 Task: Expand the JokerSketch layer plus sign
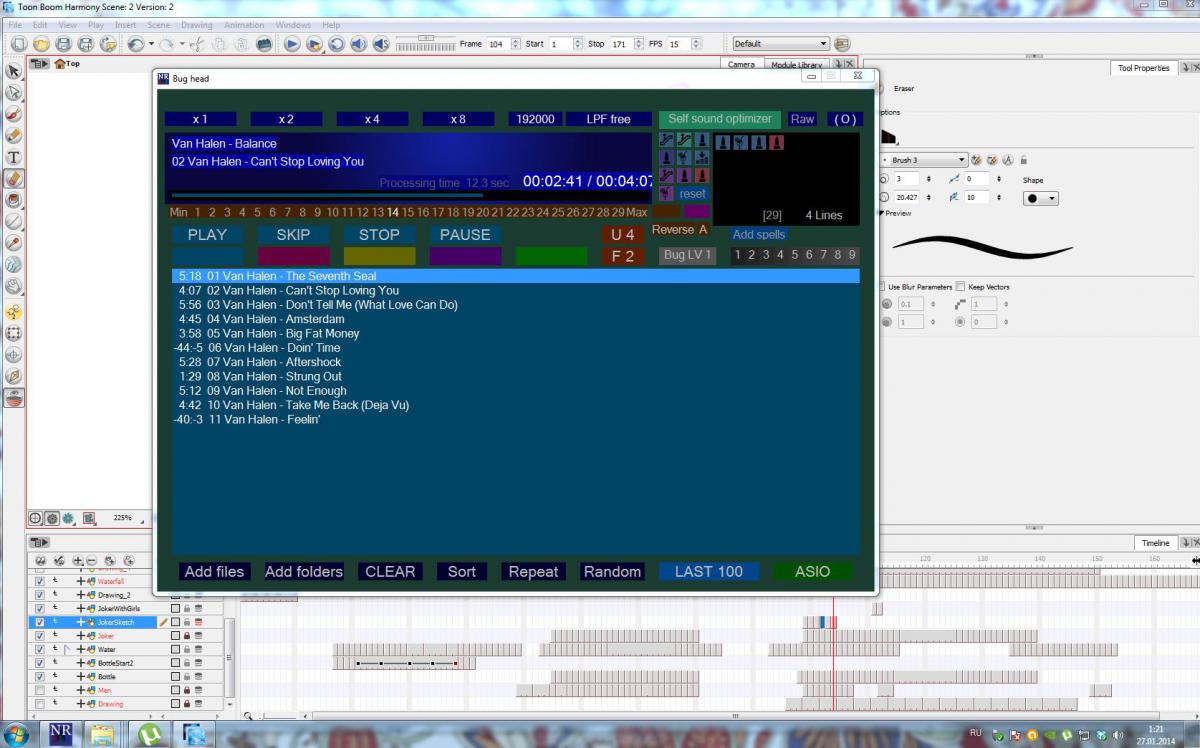pyautogui.click(x=81, y=622)
